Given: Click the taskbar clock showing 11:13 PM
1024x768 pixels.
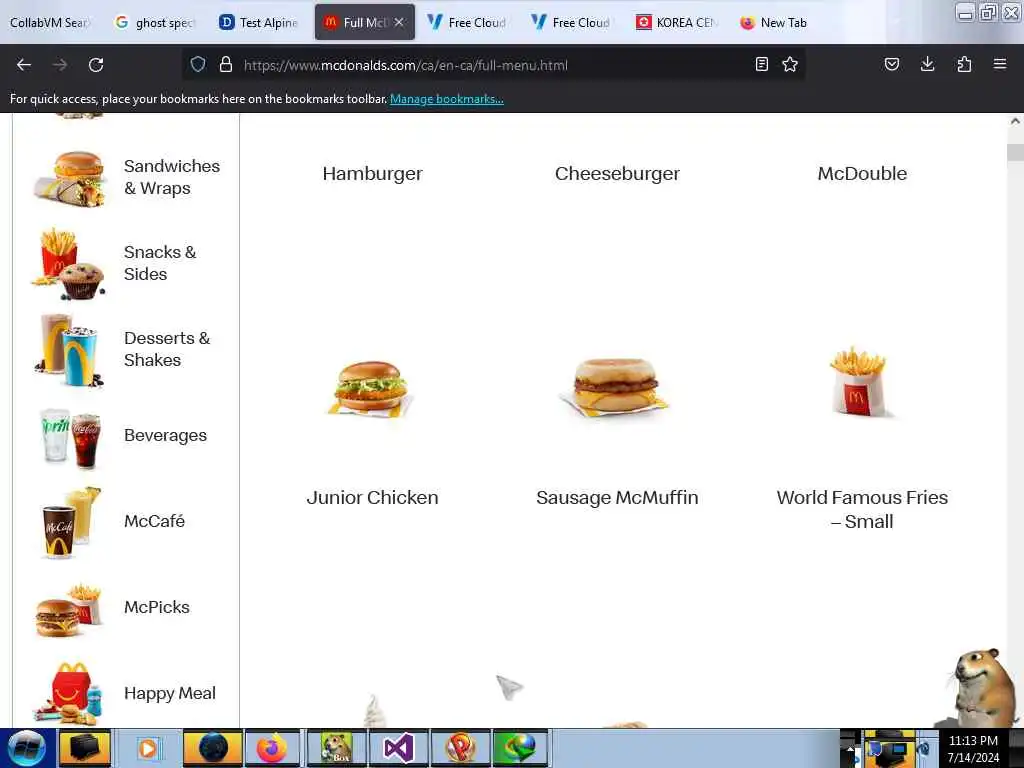Looking at the screenshot, I should [973, 748].
